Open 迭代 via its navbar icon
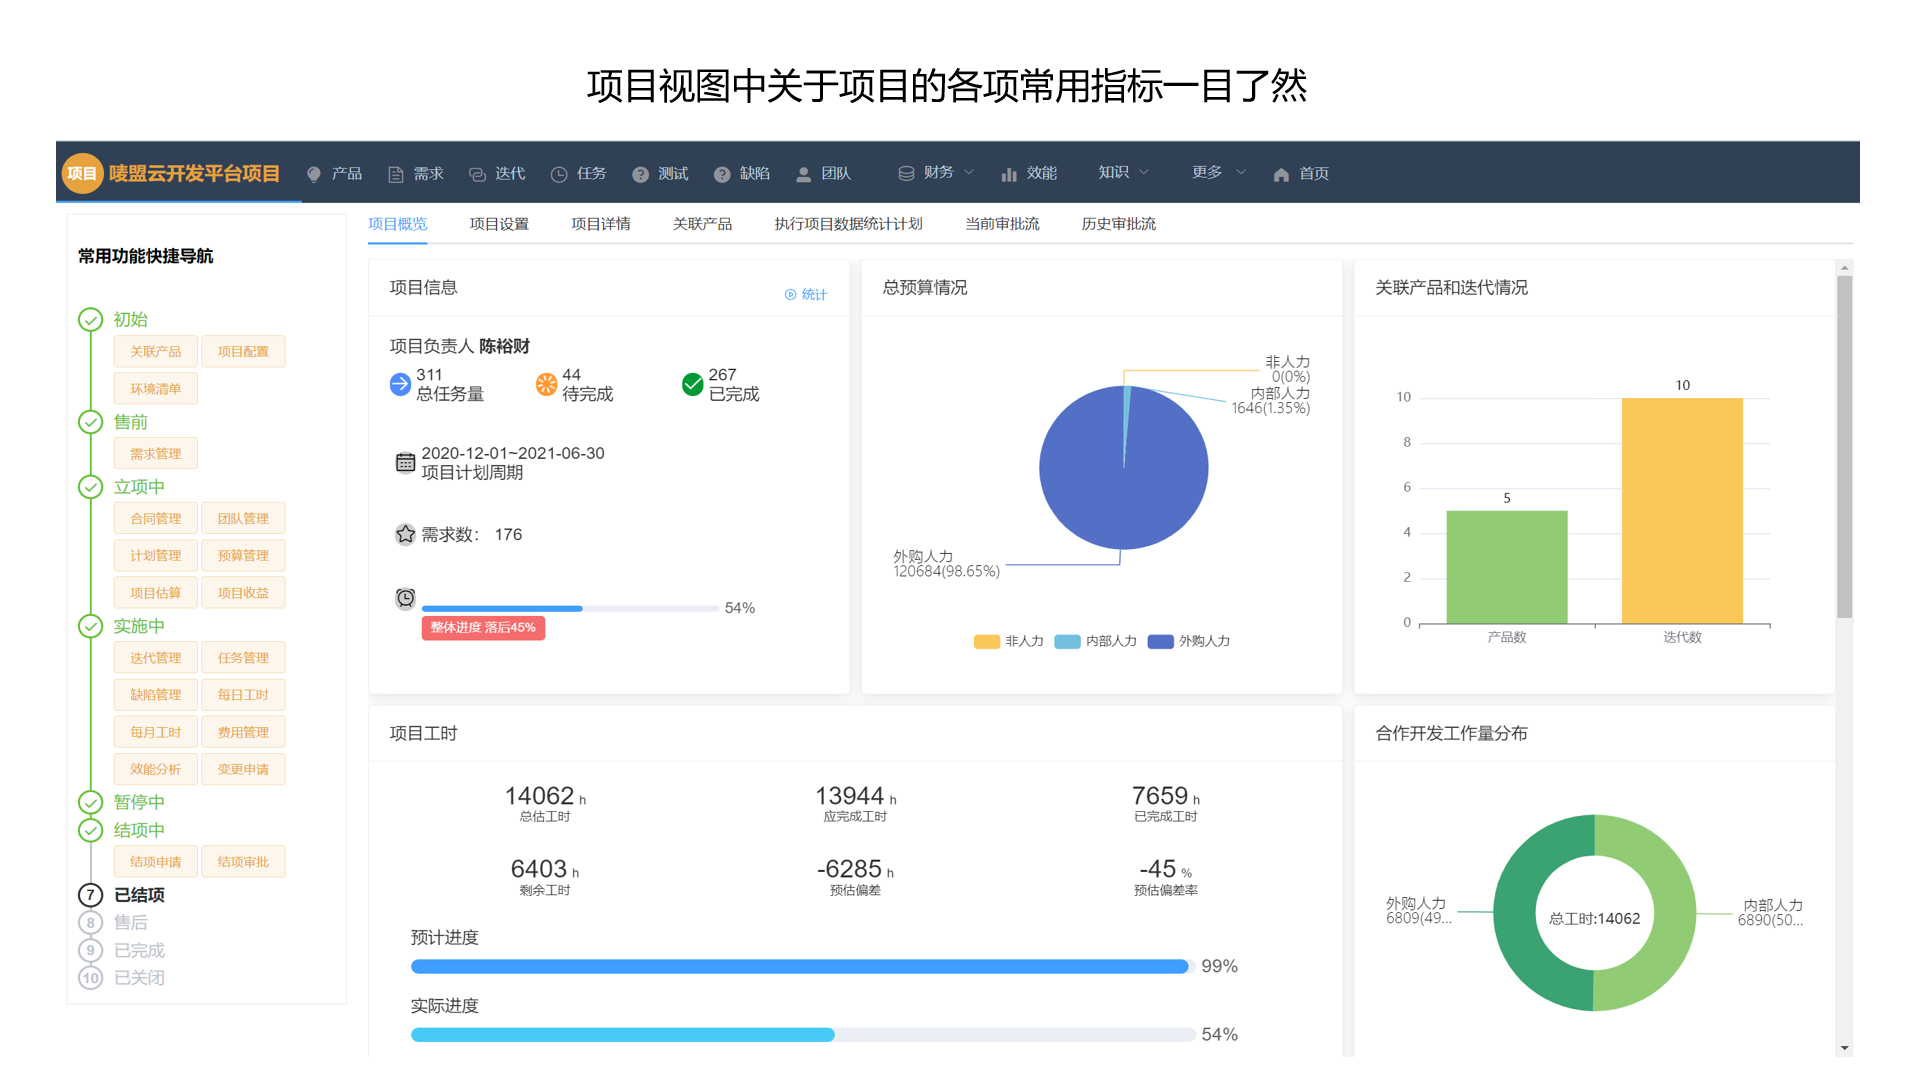 click(x=477, y=174)
